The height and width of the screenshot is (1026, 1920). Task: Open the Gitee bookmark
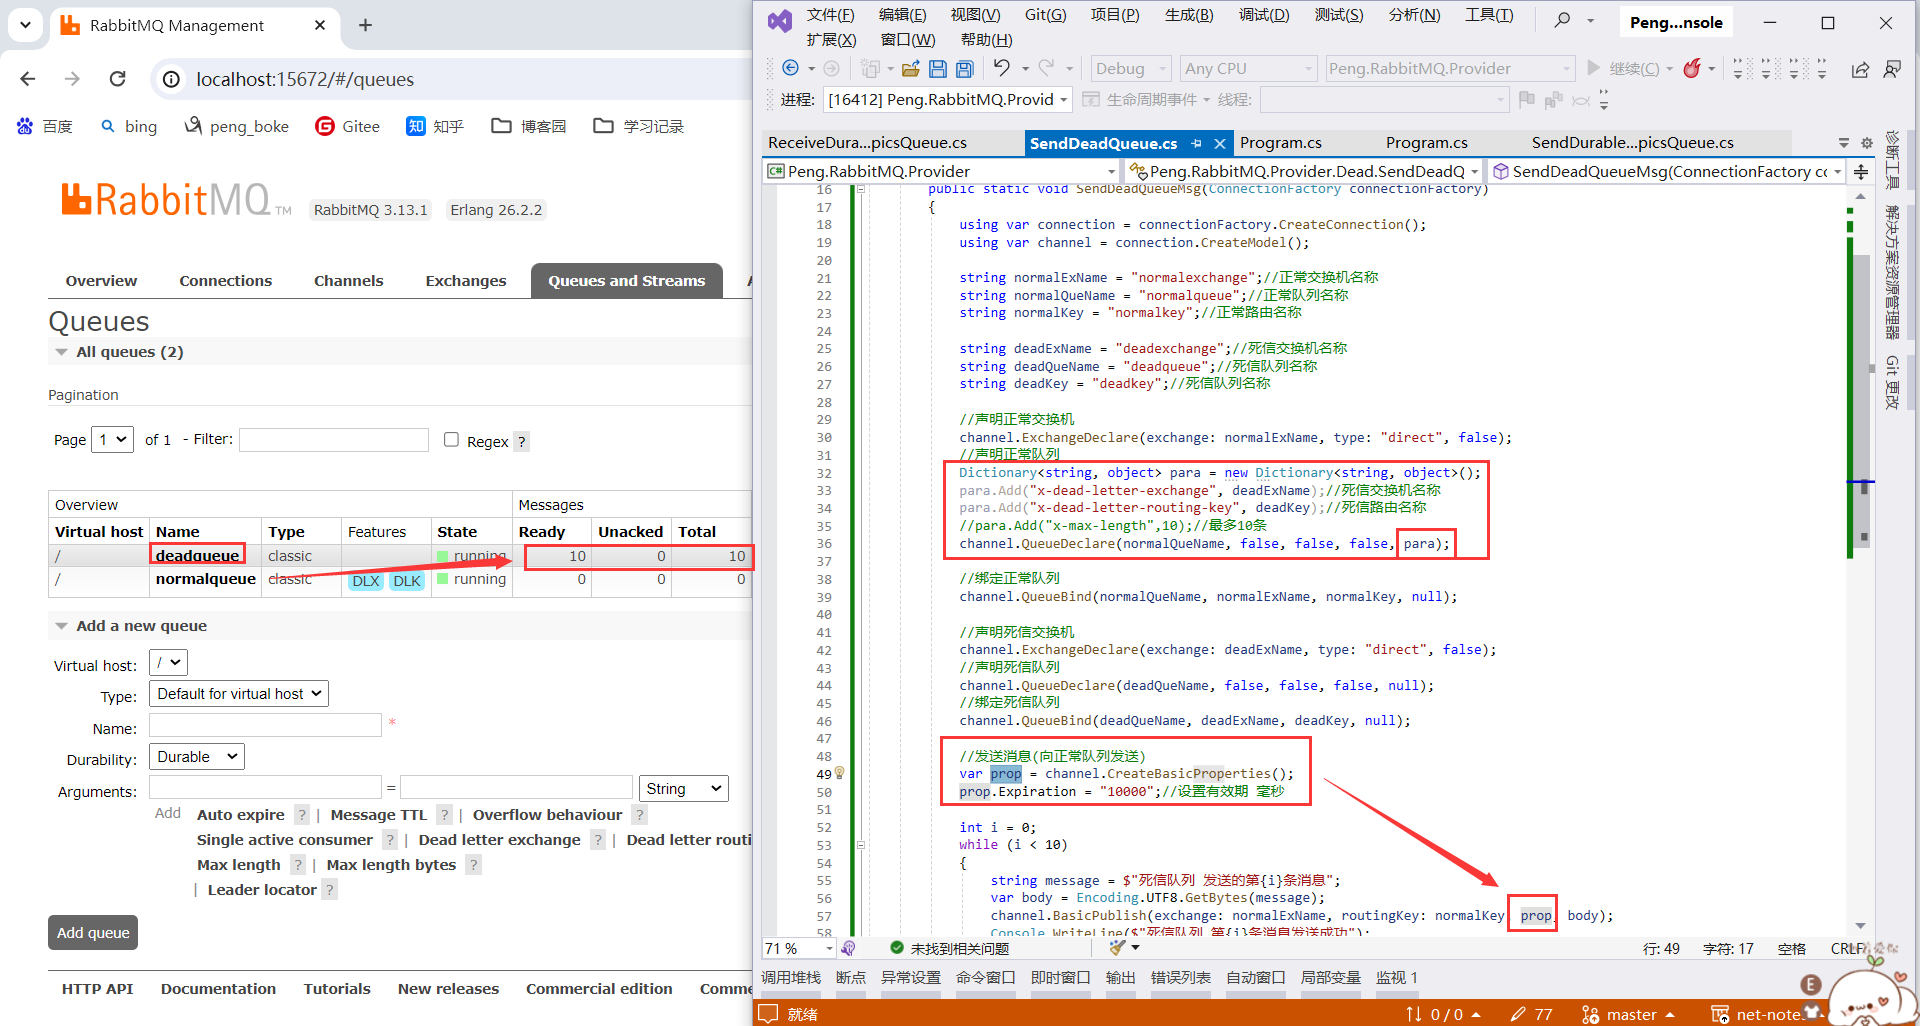coord(348,126)
